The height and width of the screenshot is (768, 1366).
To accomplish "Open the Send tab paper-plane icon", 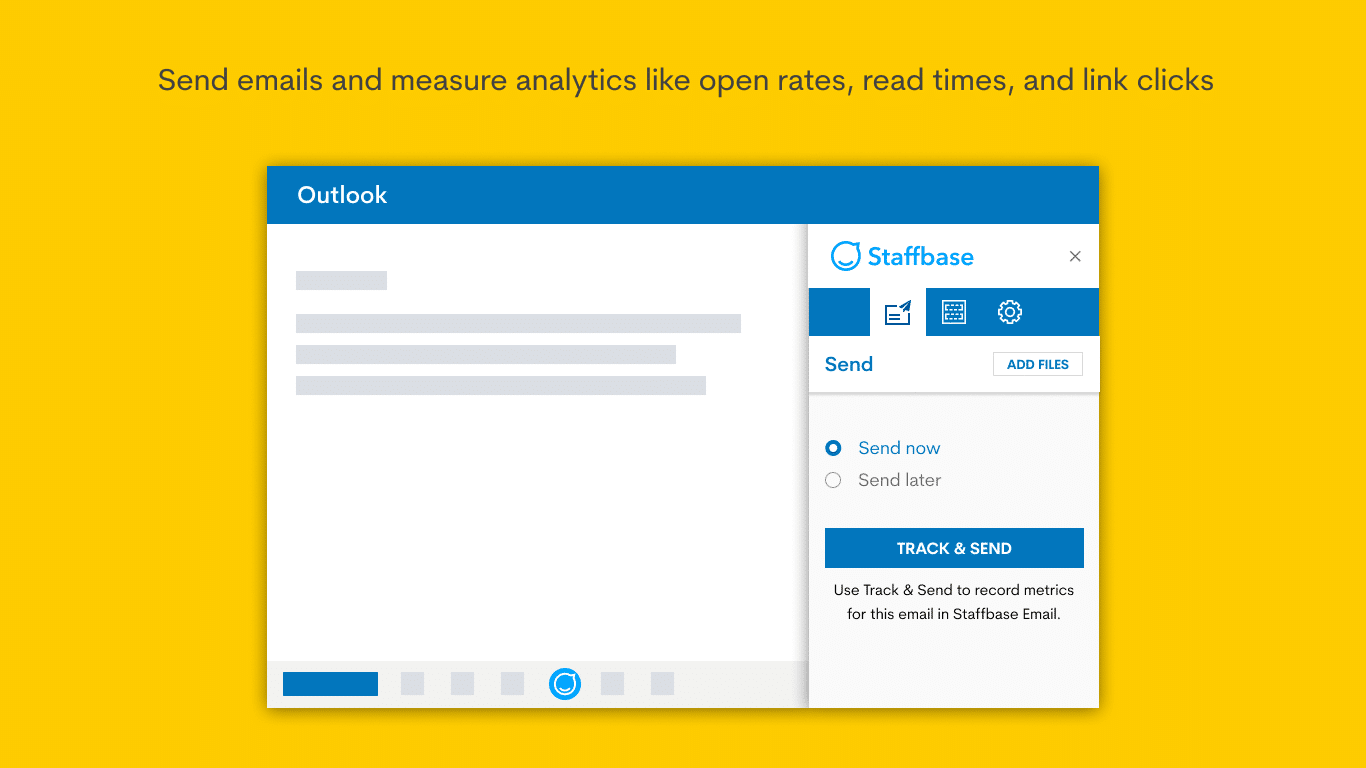I will (898, 312).
